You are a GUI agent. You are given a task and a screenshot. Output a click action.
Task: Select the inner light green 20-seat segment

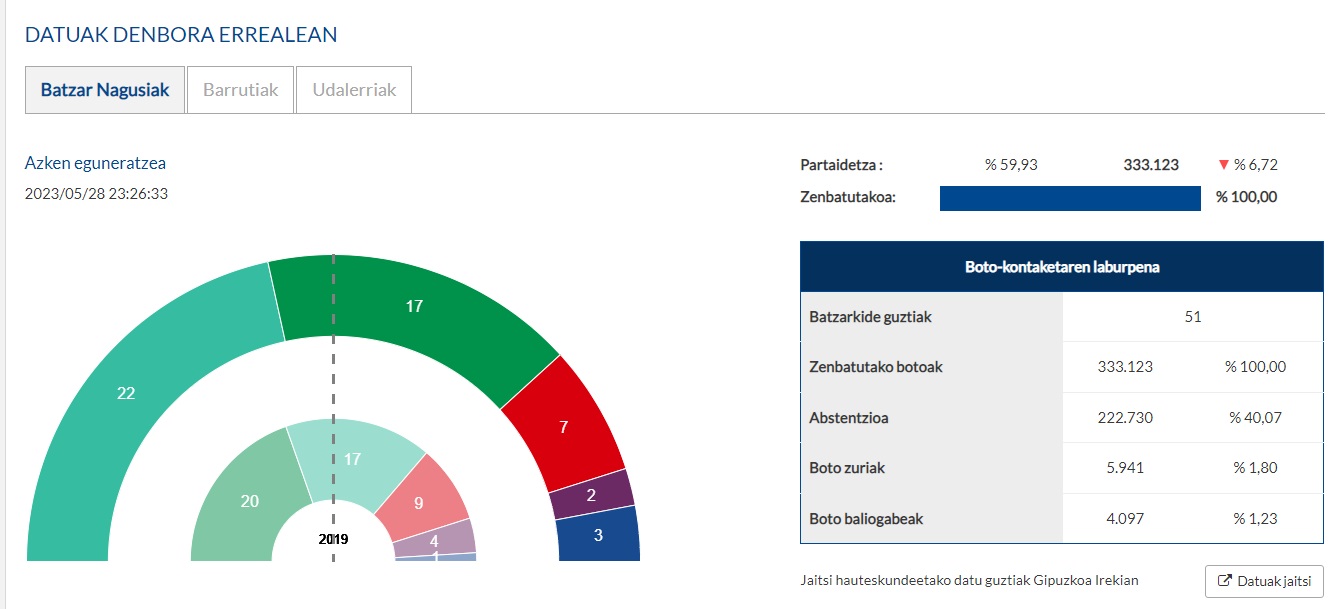[249, 501]
